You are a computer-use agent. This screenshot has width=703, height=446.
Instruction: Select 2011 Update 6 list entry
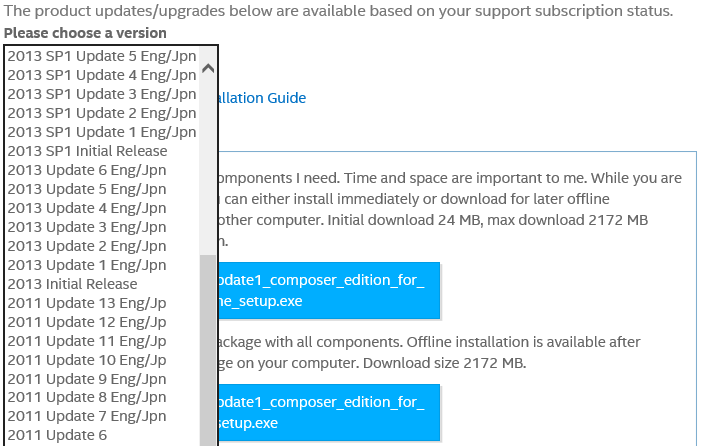point(57,436)
